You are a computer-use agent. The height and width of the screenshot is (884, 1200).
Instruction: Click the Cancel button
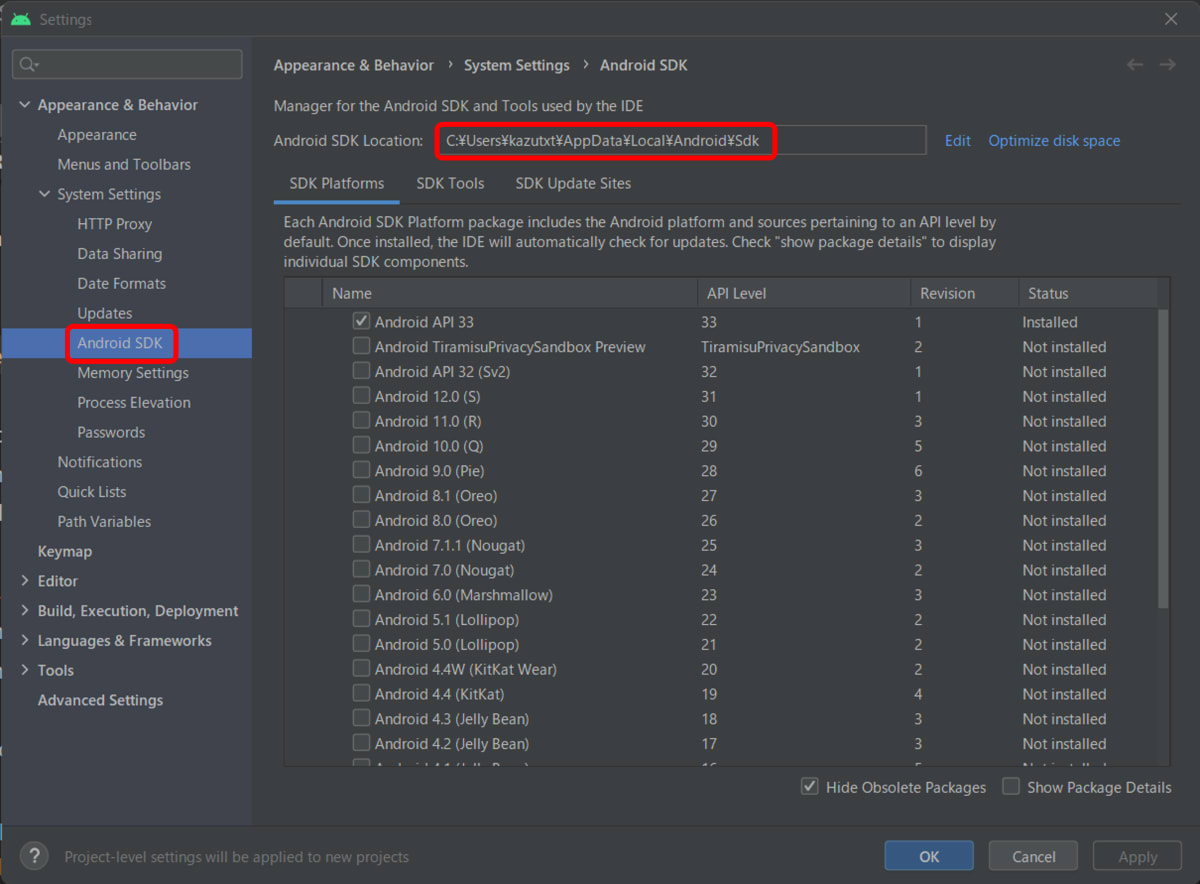coord(1033,856)
